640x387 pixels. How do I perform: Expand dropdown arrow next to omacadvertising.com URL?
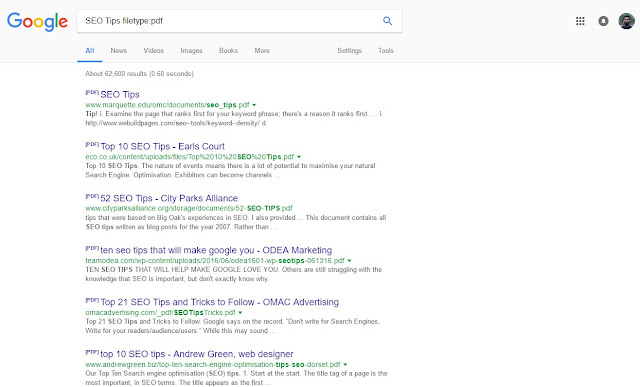(x=240, y=312)
